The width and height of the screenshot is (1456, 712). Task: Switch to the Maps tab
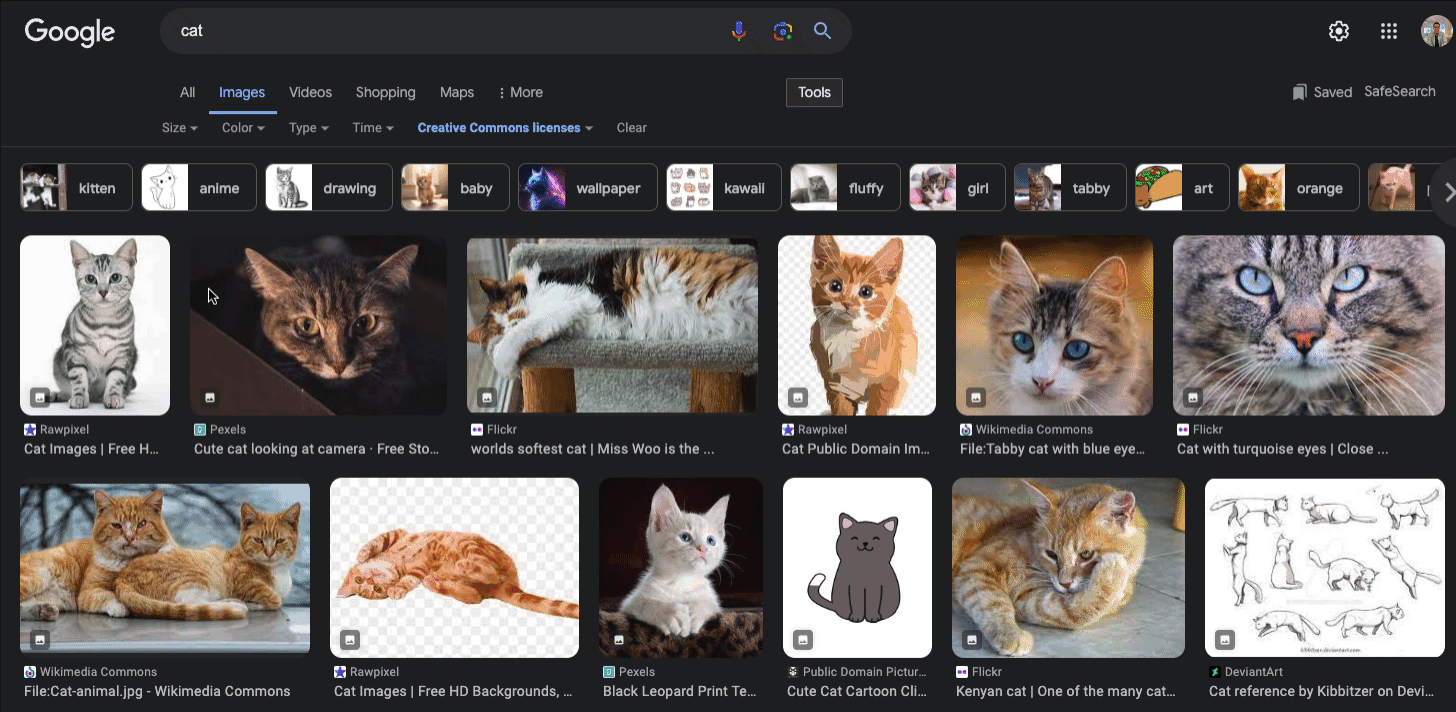[x=457, y=92]
